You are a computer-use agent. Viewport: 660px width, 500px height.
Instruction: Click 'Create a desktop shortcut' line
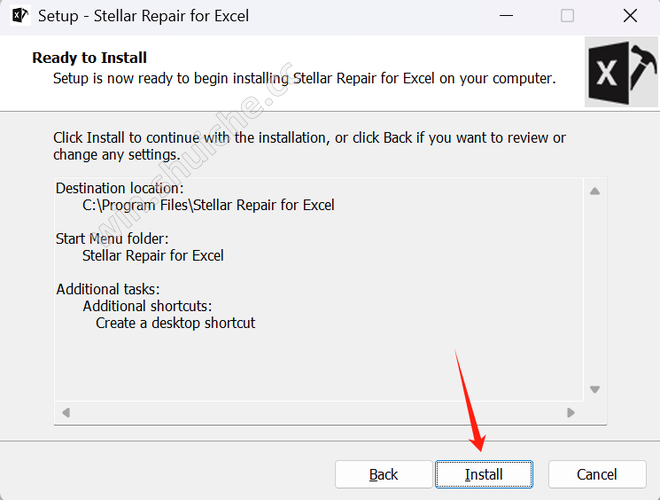(x=176, y=323)
